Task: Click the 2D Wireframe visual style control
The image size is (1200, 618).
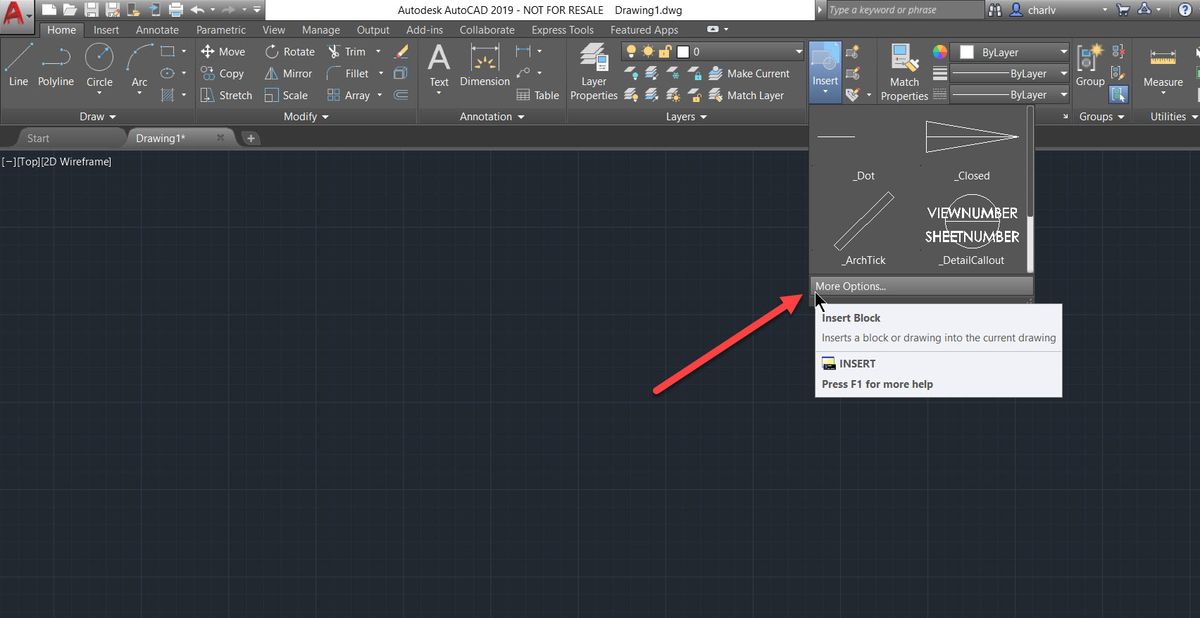Action: coord(77,161)
